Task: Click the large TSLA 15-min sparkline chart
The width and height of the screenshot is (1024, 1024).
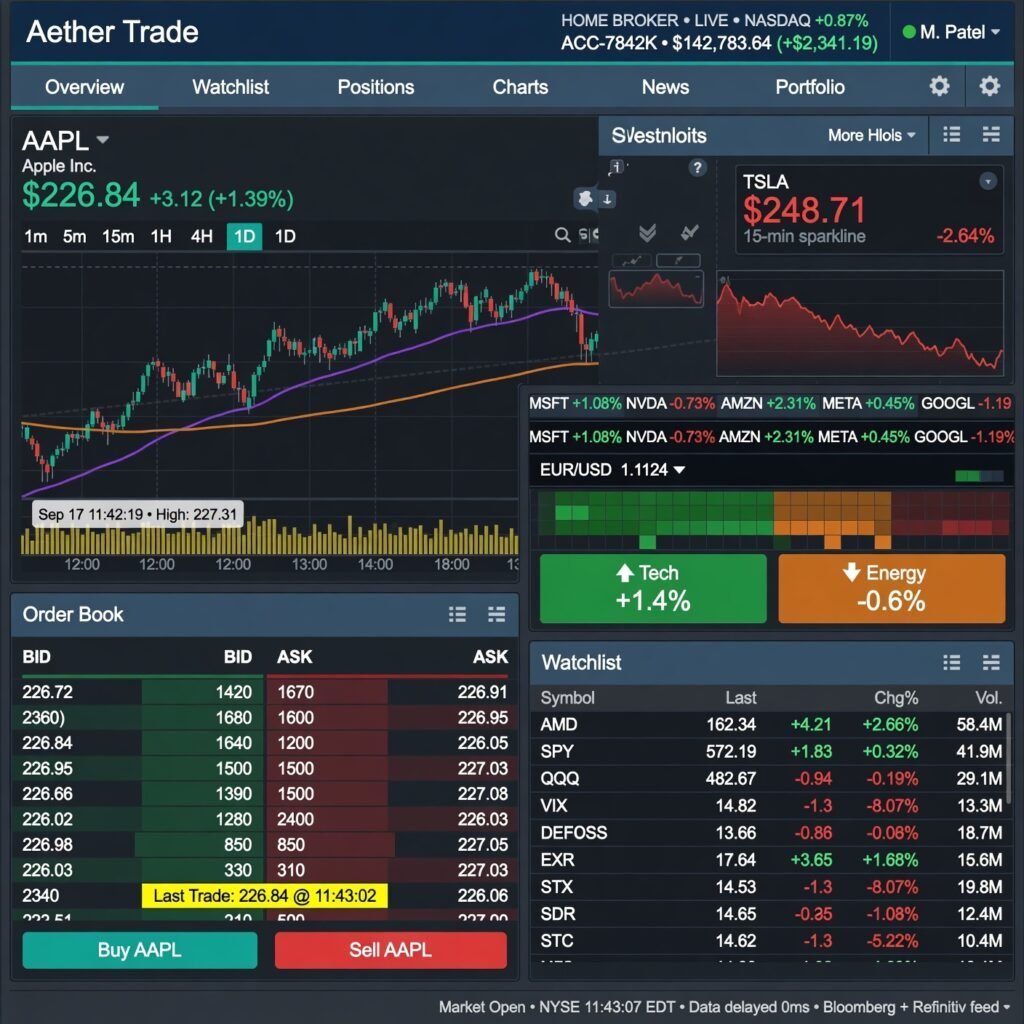Action: pyautogui.click(x=859, y=323)
